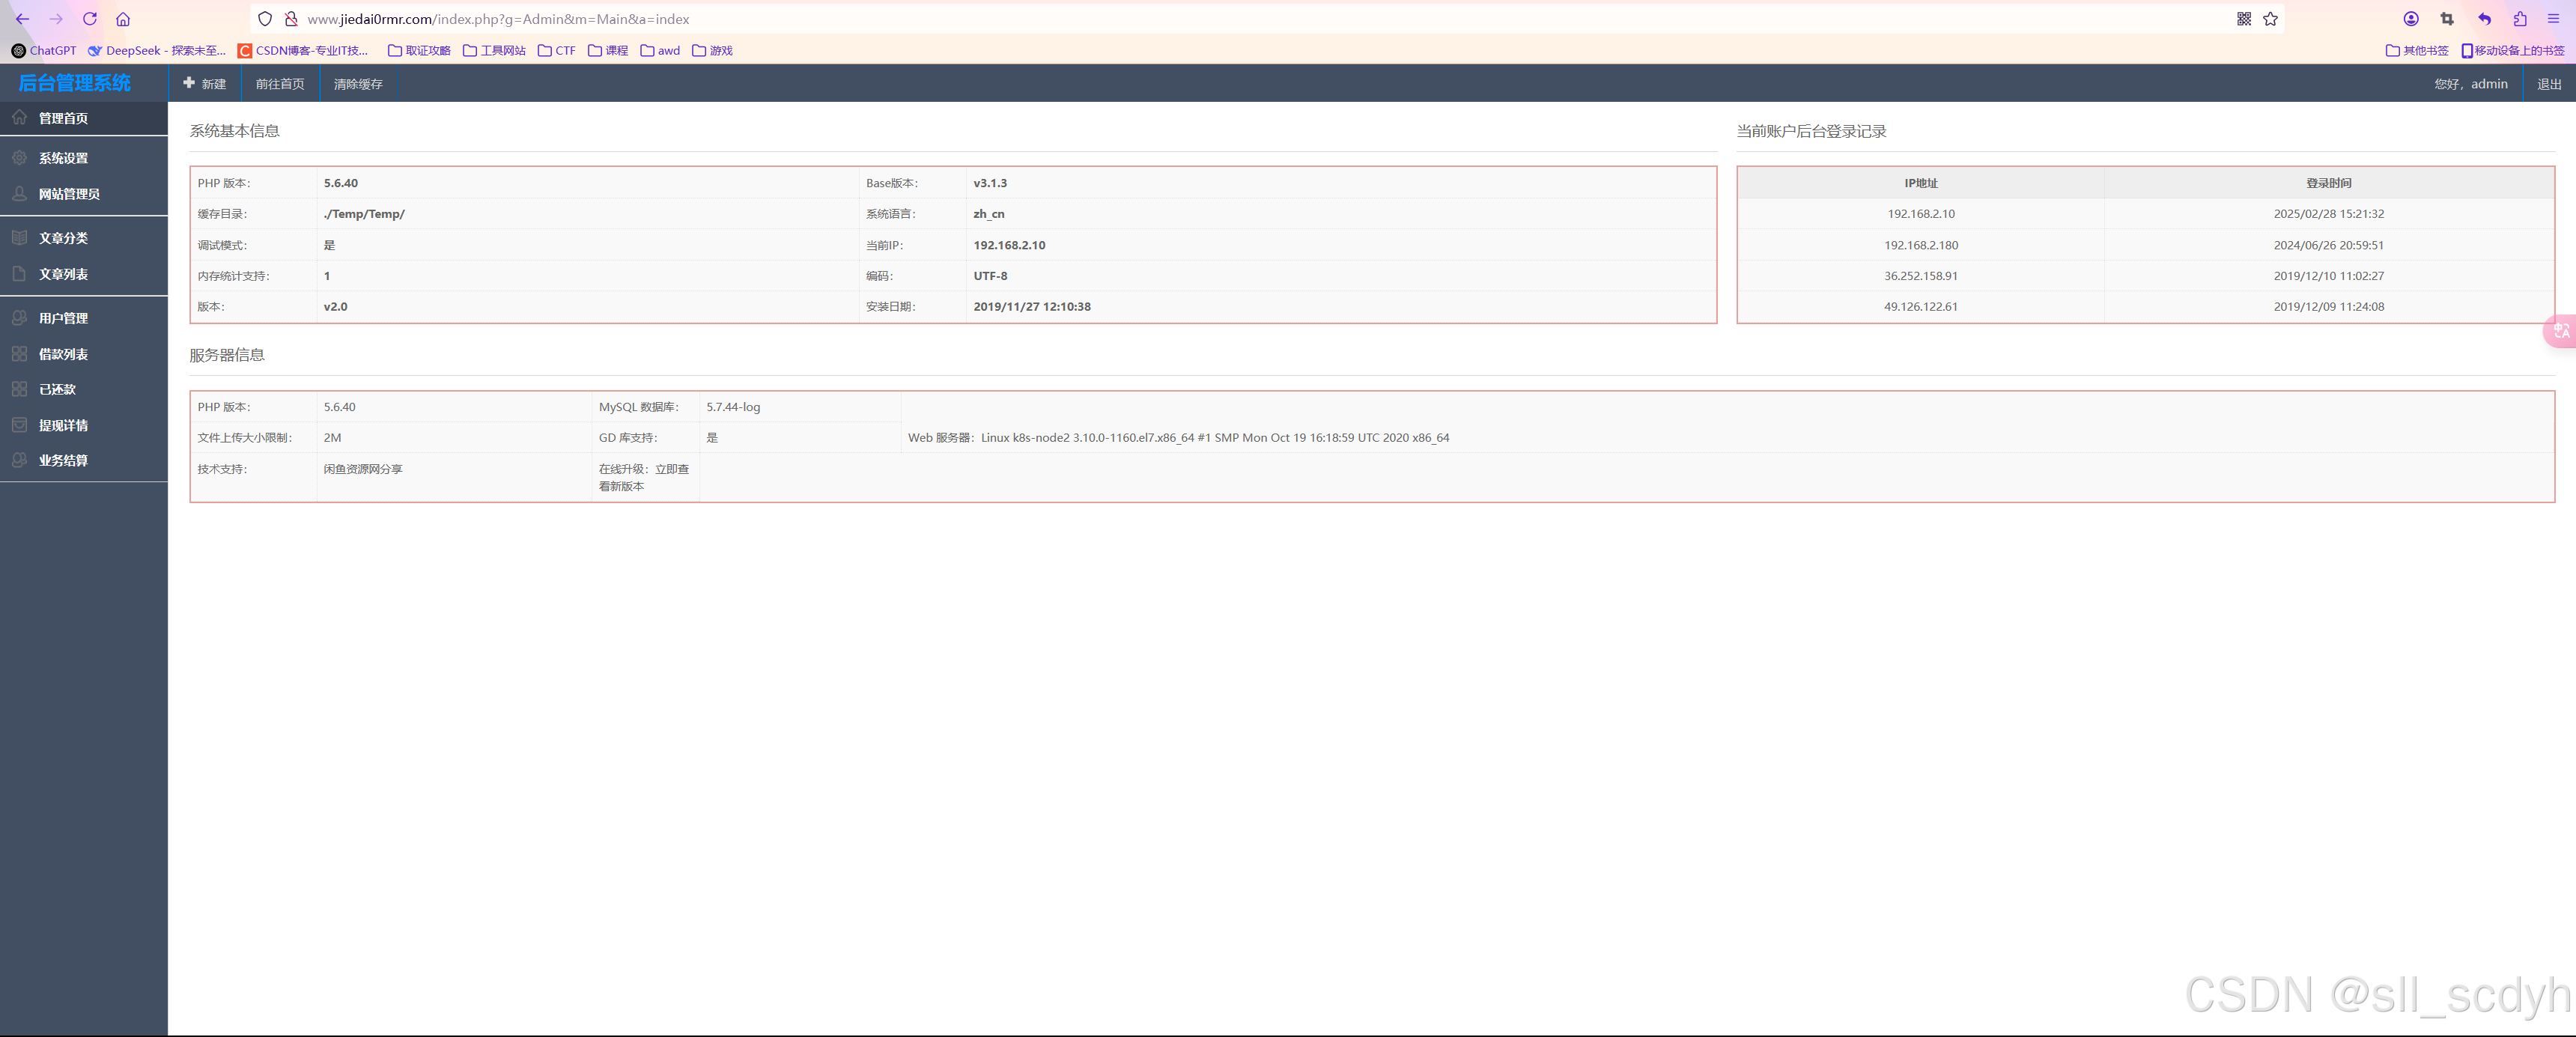The image size is (2576, 1037).
Task: Click 清除缓存 in top bar
Action: (358, 84)
